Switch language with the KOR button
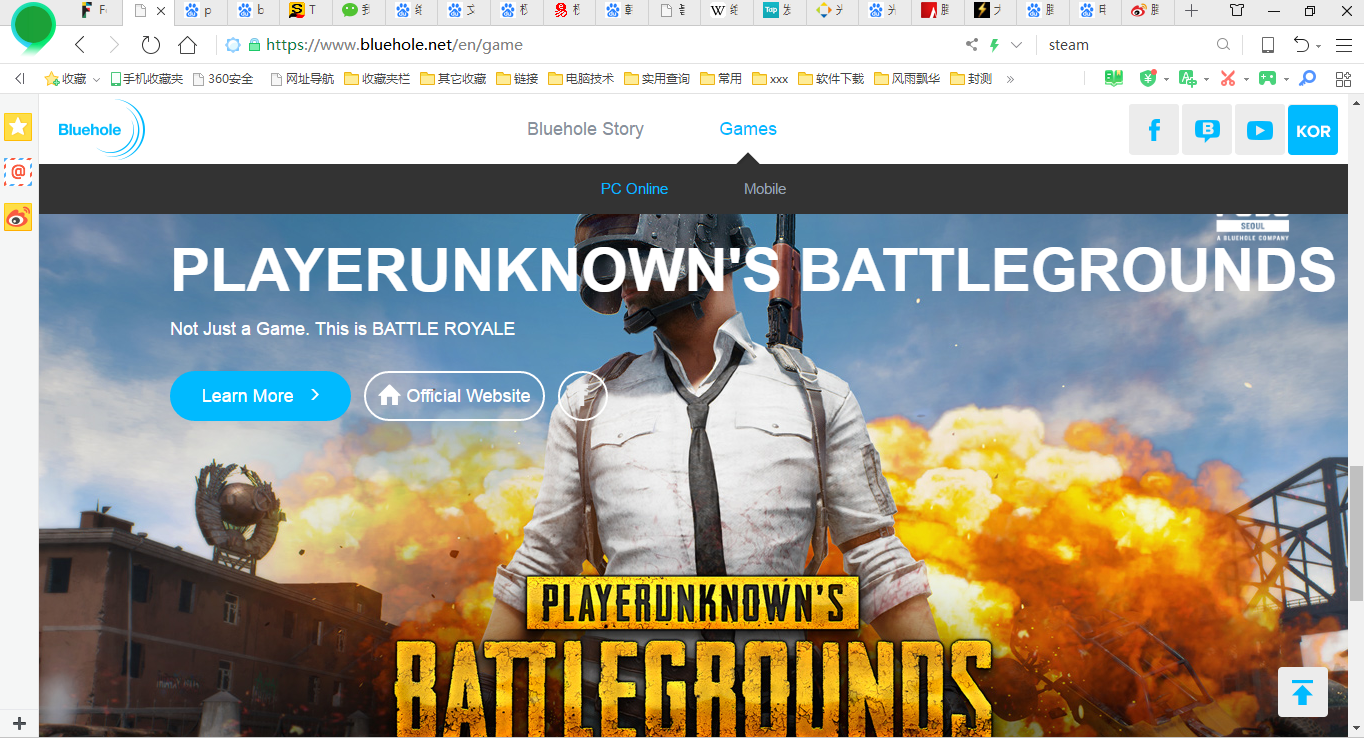Viewport: 1364px width, 739px height. point(1313,130)
